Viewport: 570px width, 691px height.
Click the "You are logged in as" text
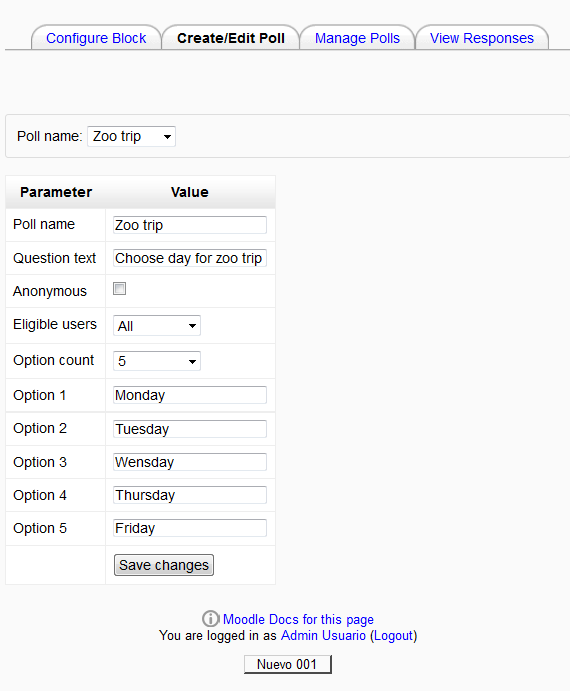pos(218,635)
